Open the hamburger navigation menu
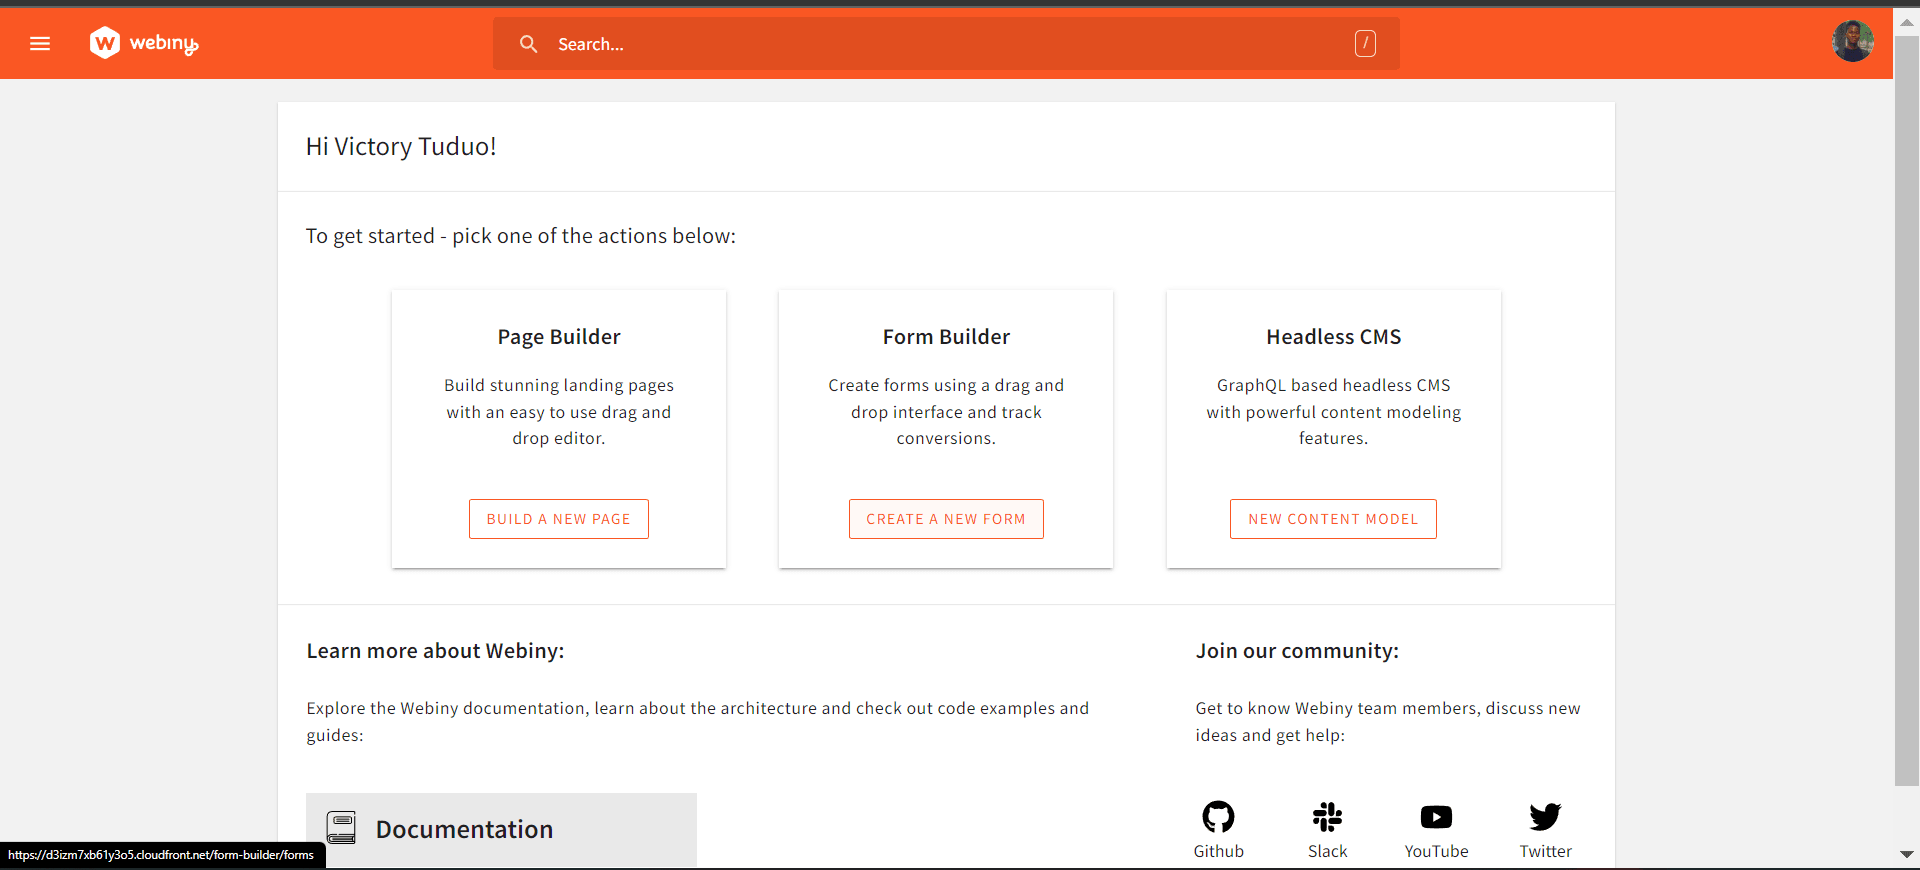The width and height of the screenshot is (1920, 870). [x=40, y=43]
